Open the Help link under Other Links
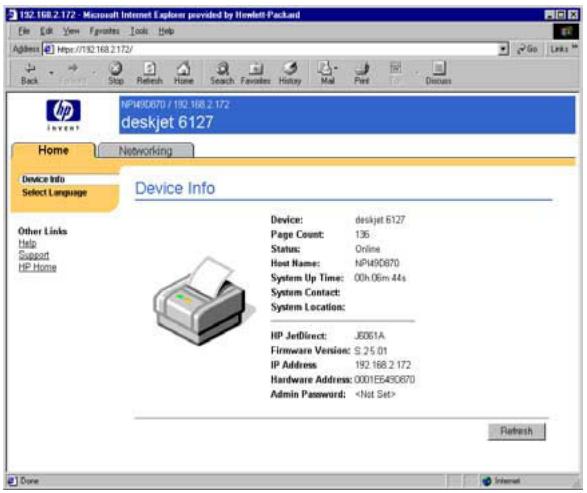The width and height of the screenshot is (587, 493). point(27,243)
